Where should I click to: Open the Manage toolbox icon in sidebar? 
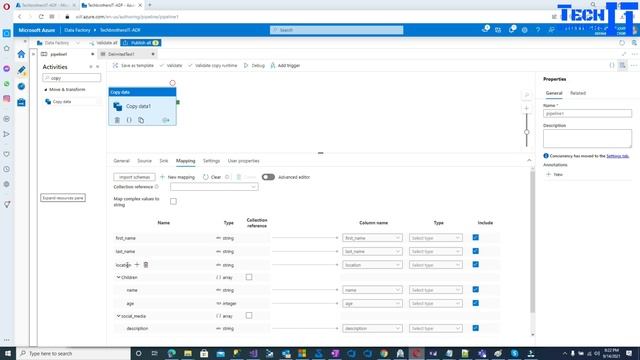[21, 102]
